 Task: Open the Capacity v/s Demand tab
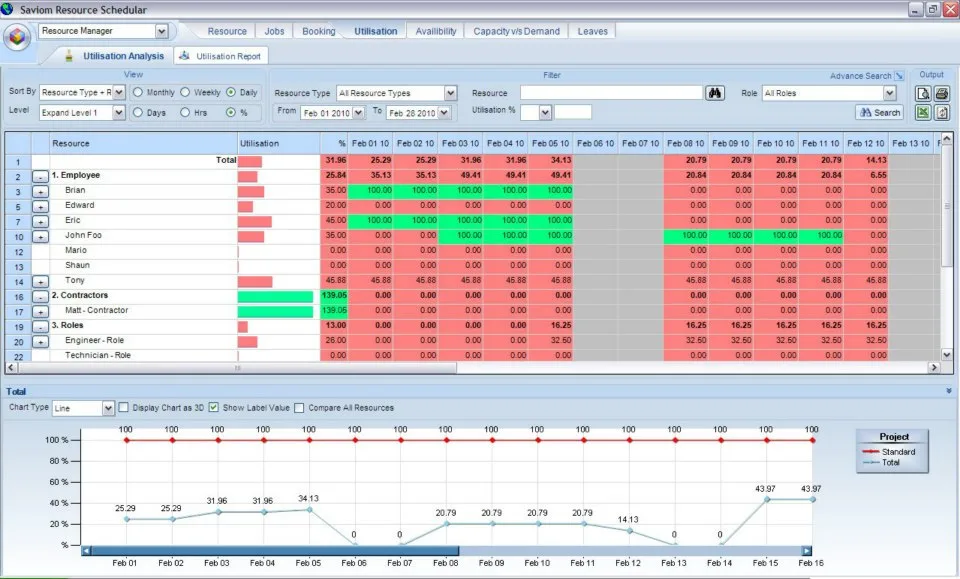[516, 31]
